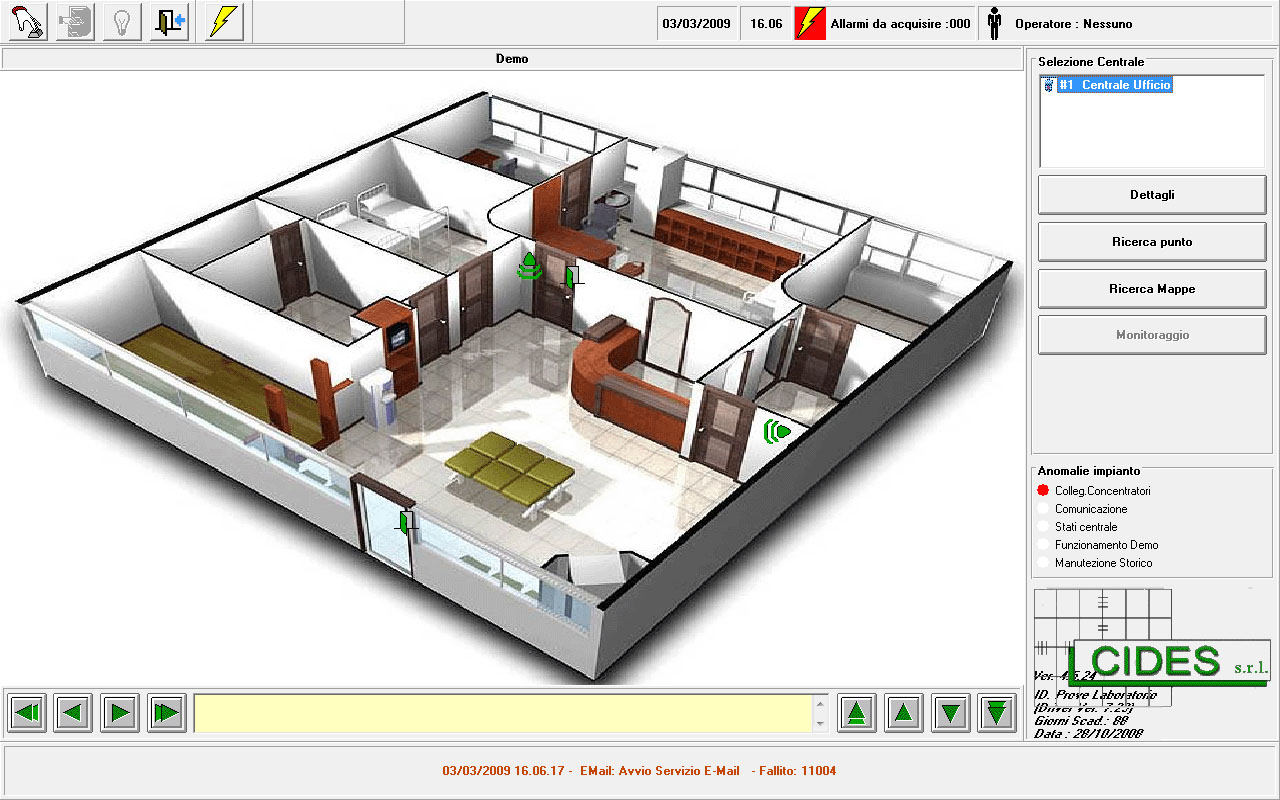The image size is (1280, 800).
Task: Click the operator login hand icon
Action: 28,22
